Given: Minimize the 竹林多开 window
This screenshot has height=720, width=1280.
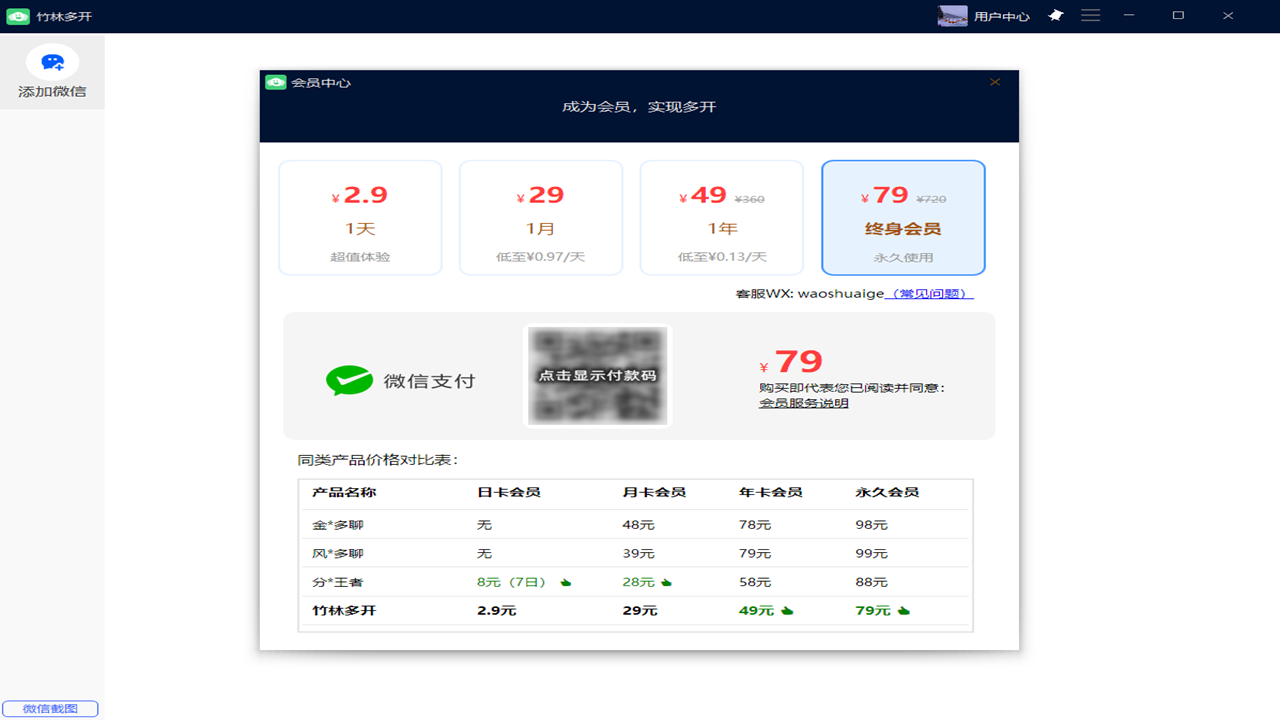Looking at the screenshot, I should pos(1128,16).
